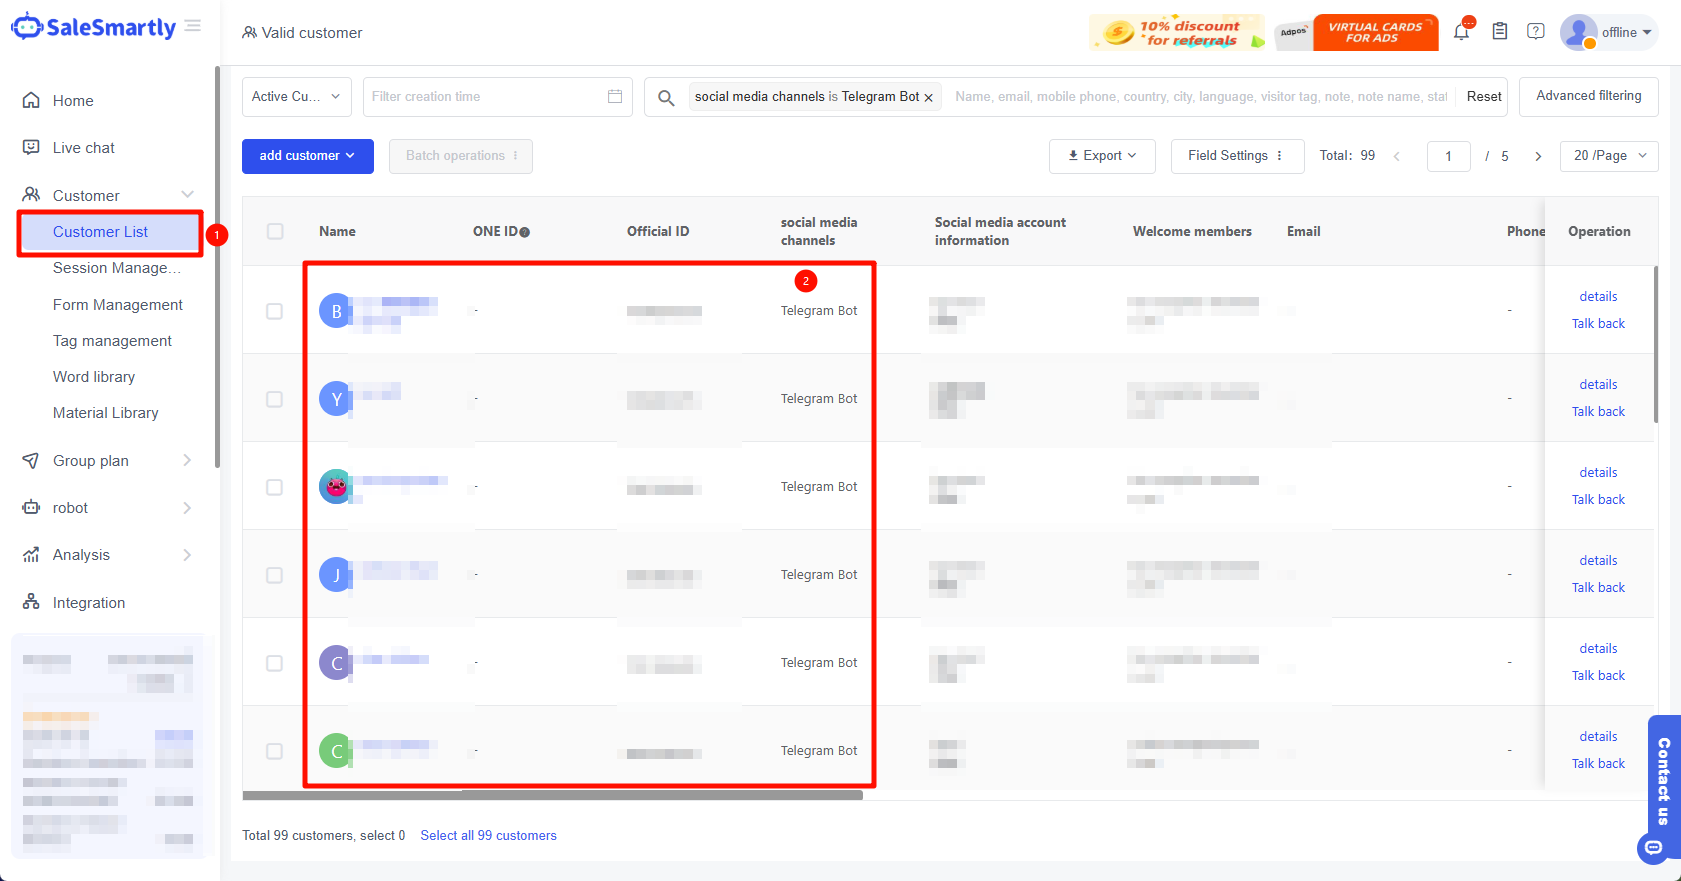
Task: Open the clipboard task icon in header
Action: (1500, 32)
